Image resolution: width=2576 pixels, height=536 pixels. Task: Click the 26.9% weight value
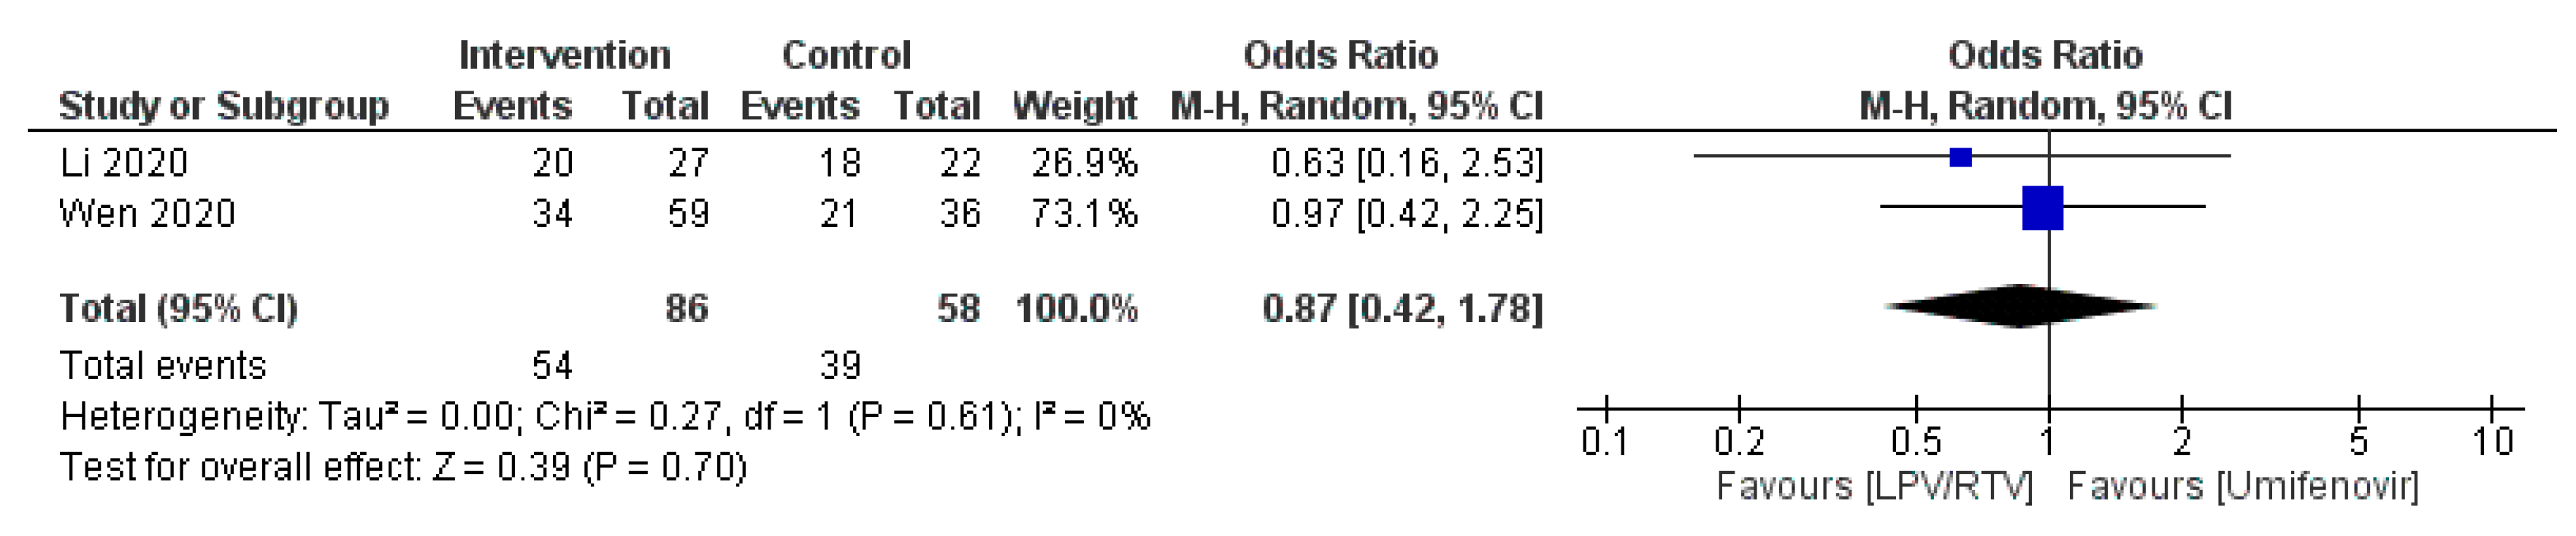(x=1084, y=162)
